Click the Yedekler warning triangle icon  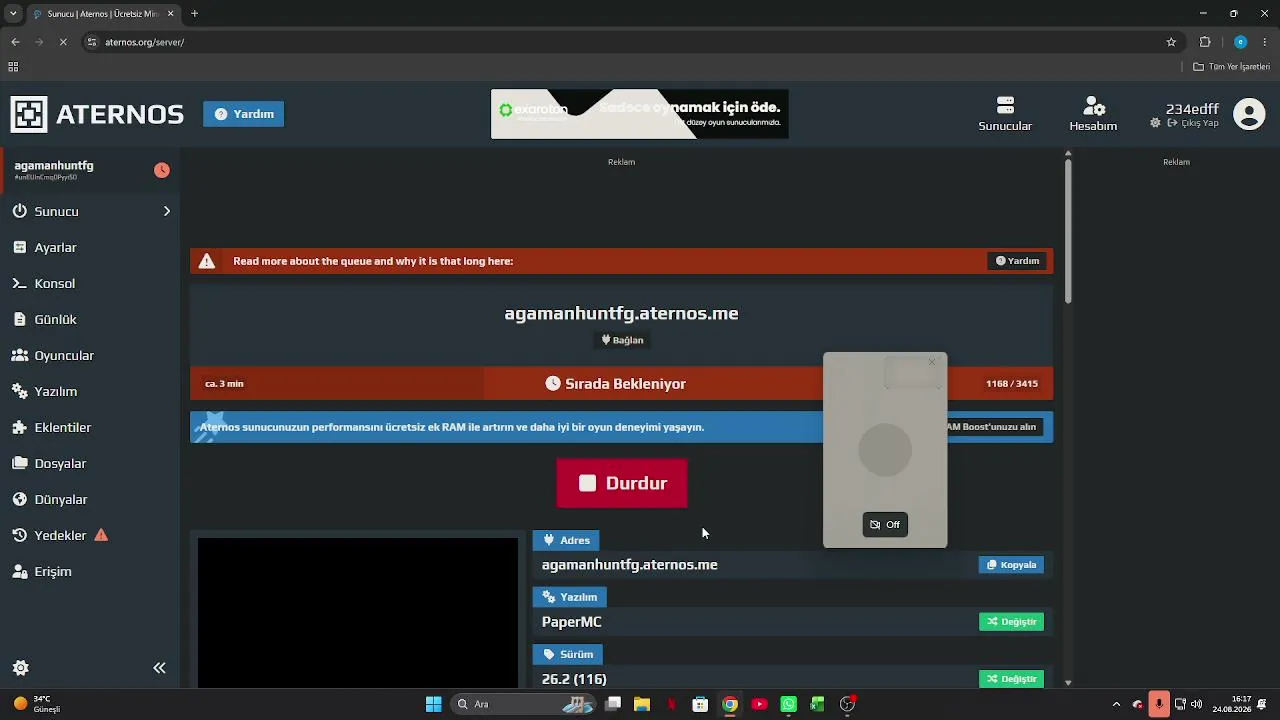pyautogui.click(x=101, y=535)
